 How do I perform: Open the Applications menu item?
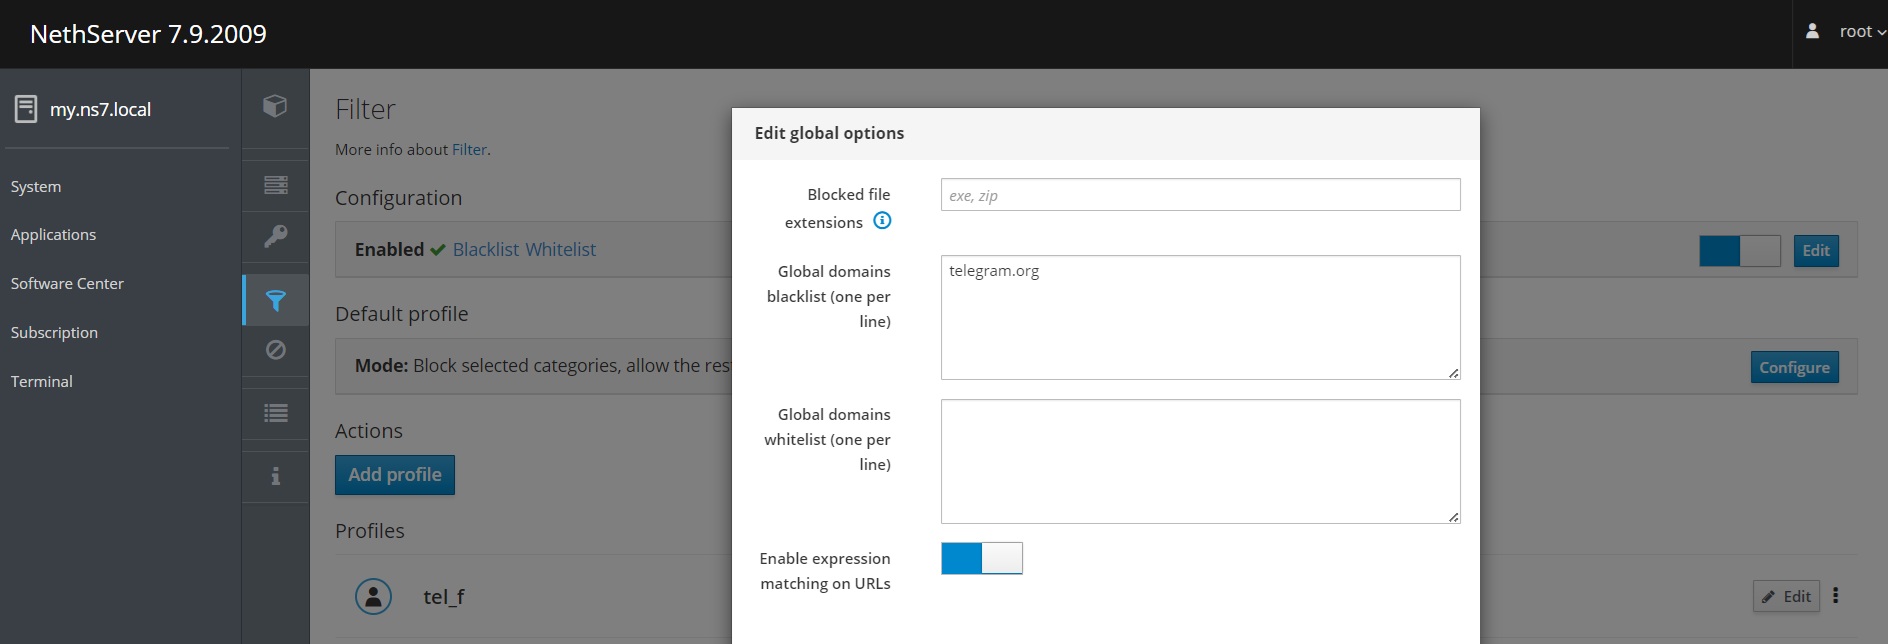(54, 235)
